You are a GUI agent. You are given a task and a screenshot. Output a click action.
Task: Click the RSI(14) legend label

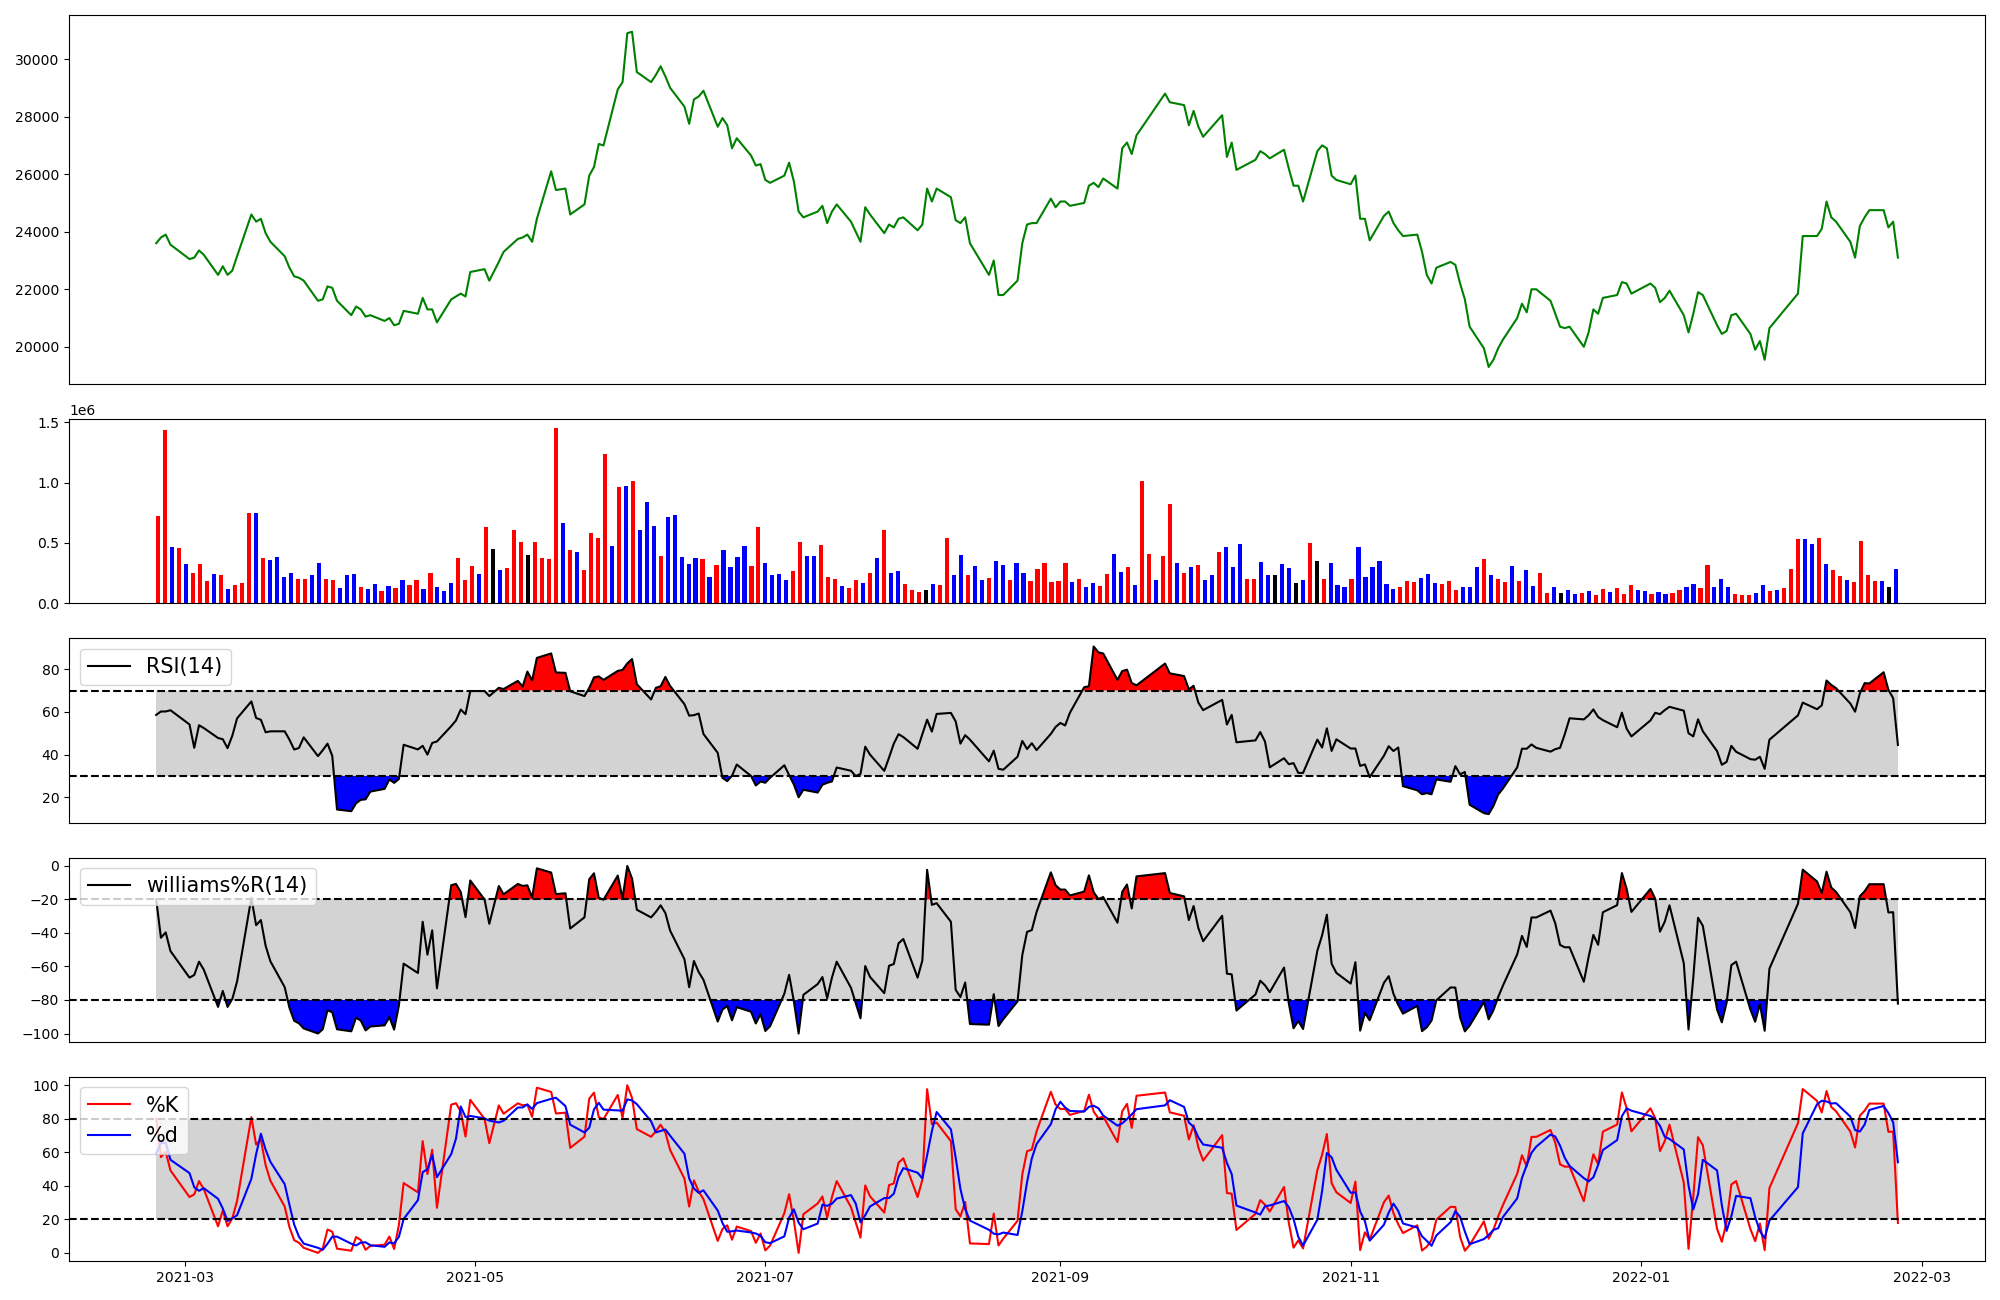click(x=184, y=666)
